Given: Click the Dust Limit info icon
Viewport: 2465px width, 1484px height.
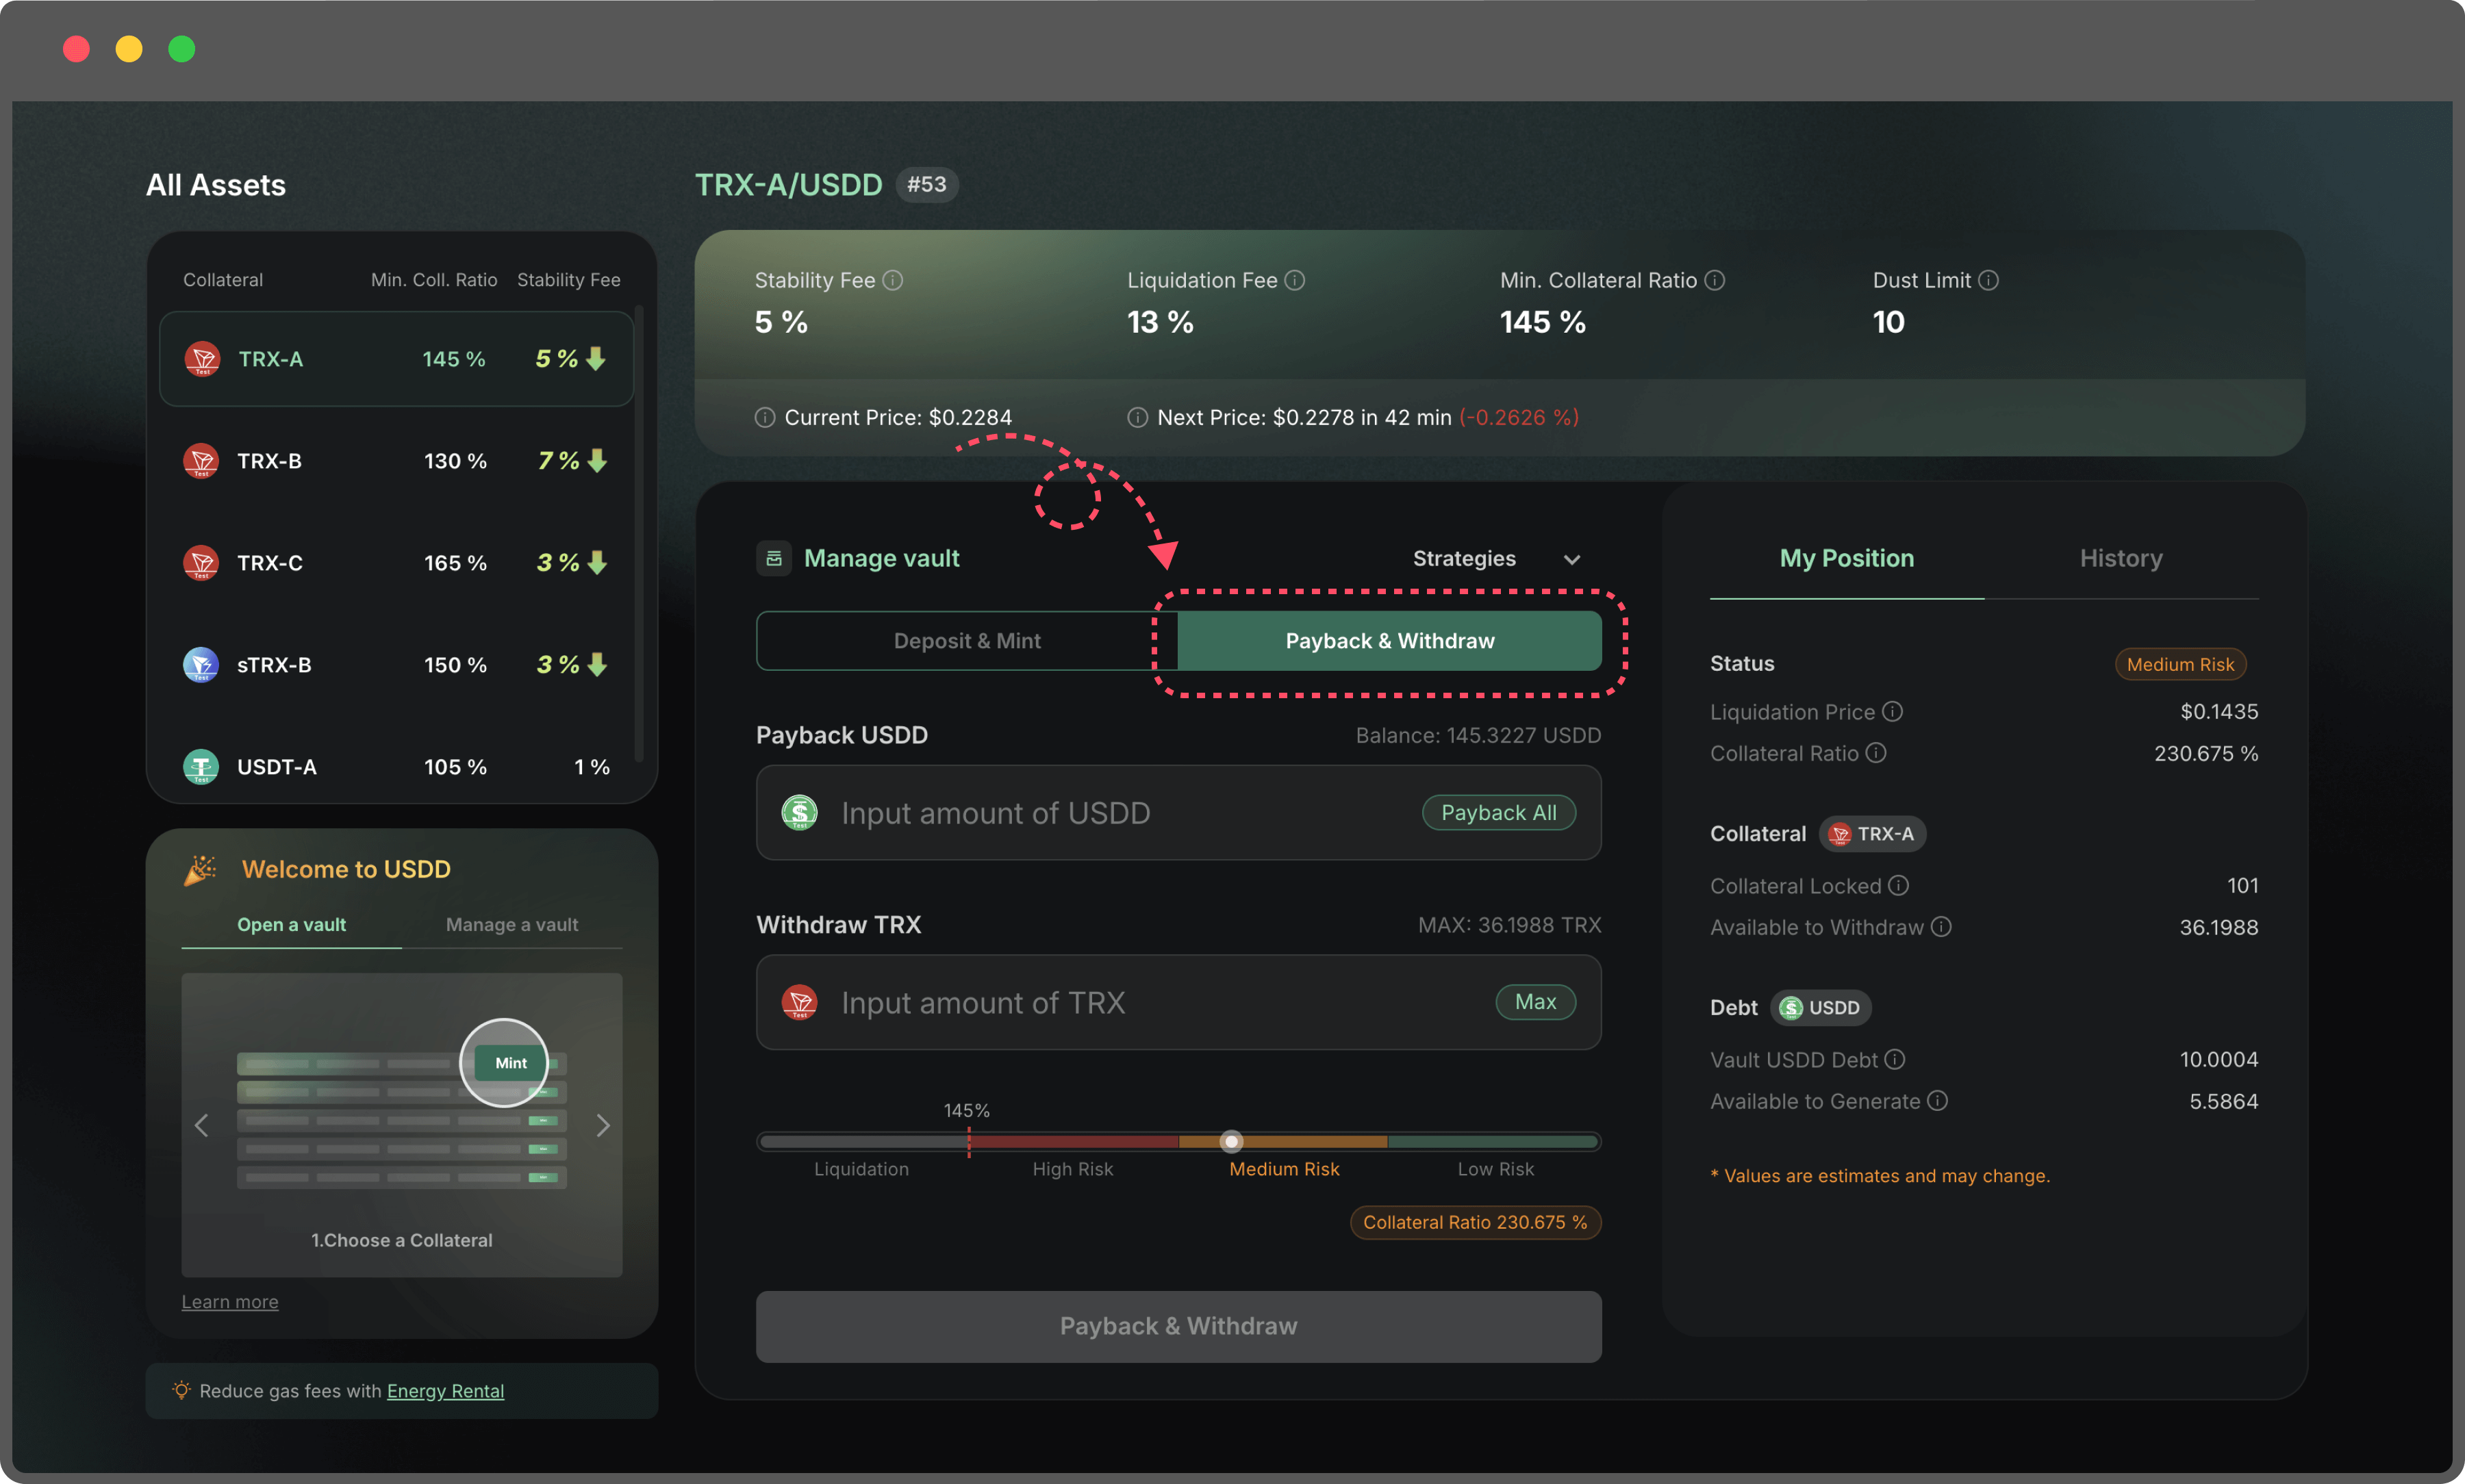Looking at the screenshot, I should 1988,280.
